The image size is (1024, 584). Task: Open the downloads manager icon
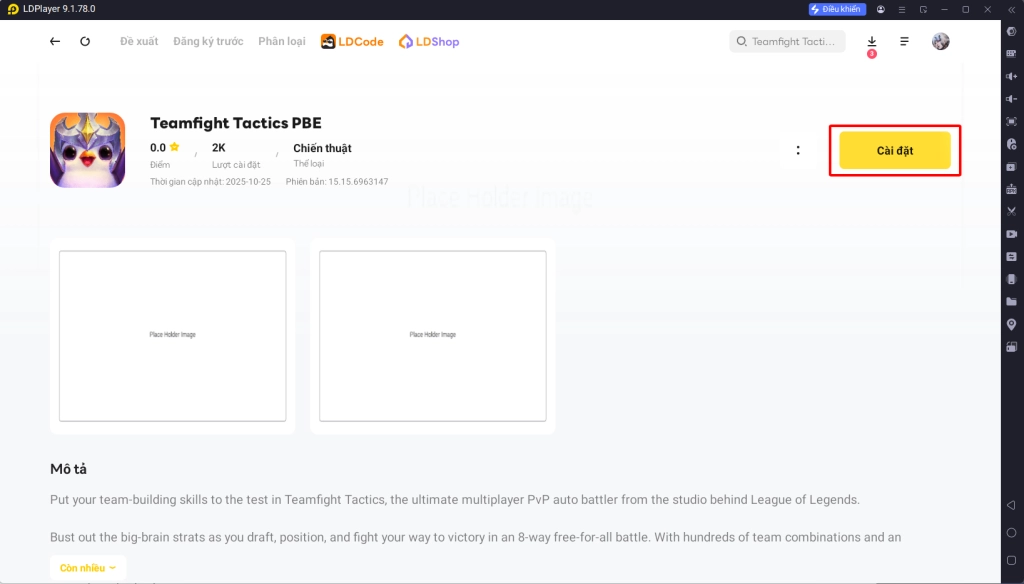click(x=872, y=42)
